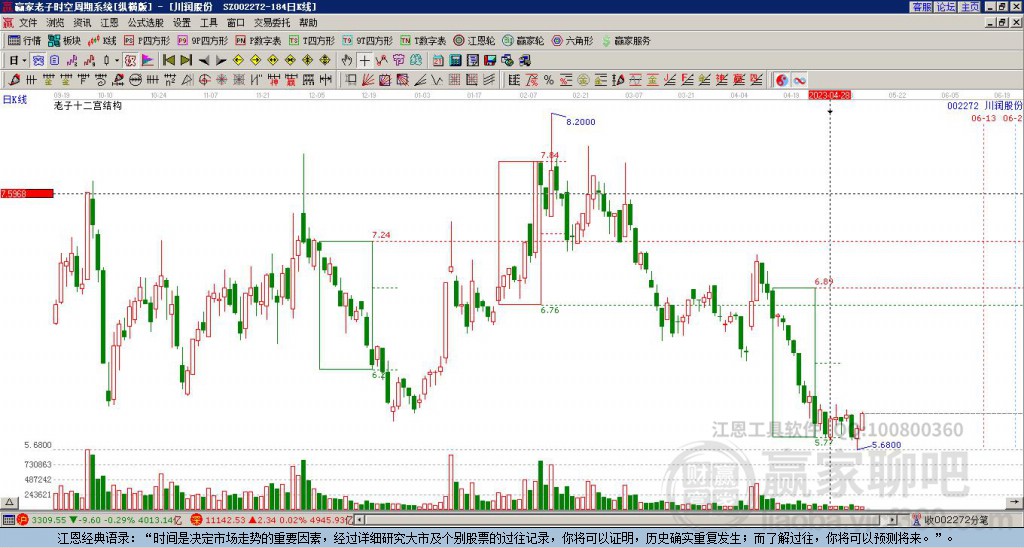Open the T数字表 tool
The height and width of the screenshot is (548, 1024).
point(423,40)
